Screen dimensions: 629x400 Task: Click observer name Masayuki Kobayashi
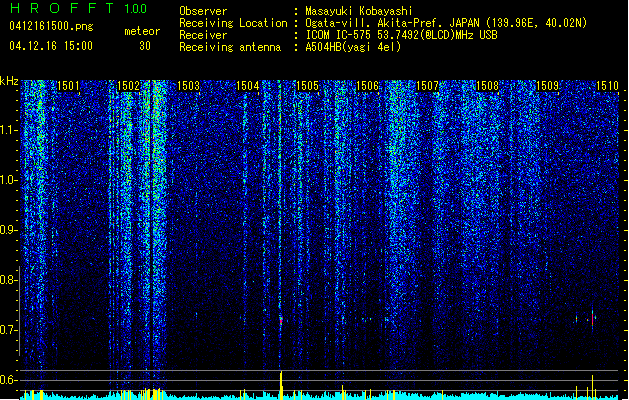click(359, 11)
